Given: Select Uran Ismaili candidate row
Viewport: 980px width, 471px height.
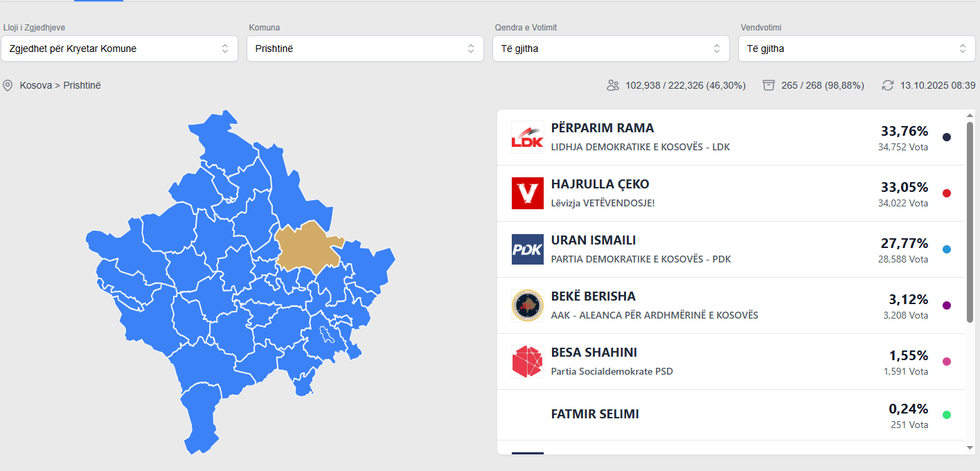Looking at the screenshot, I should click(700, 249).
